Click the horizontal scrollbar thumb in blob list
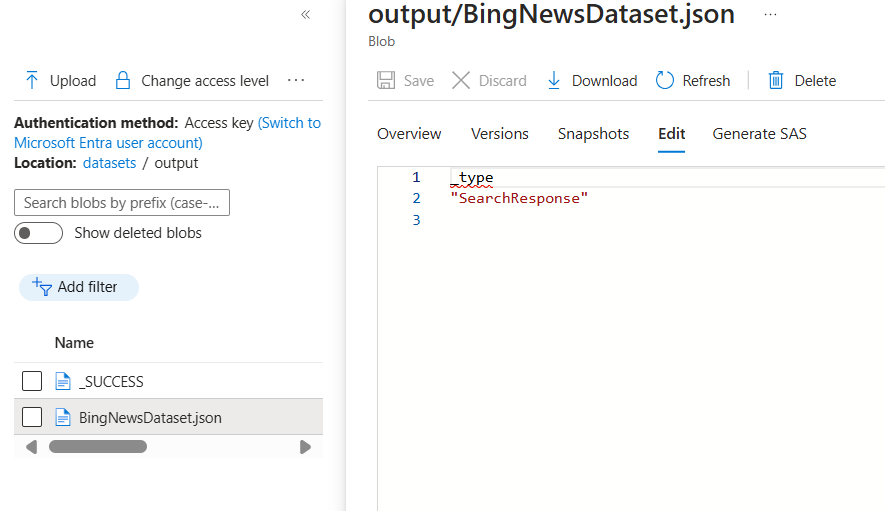The width and height of the screenshot is (885, 511). [98, 447]
